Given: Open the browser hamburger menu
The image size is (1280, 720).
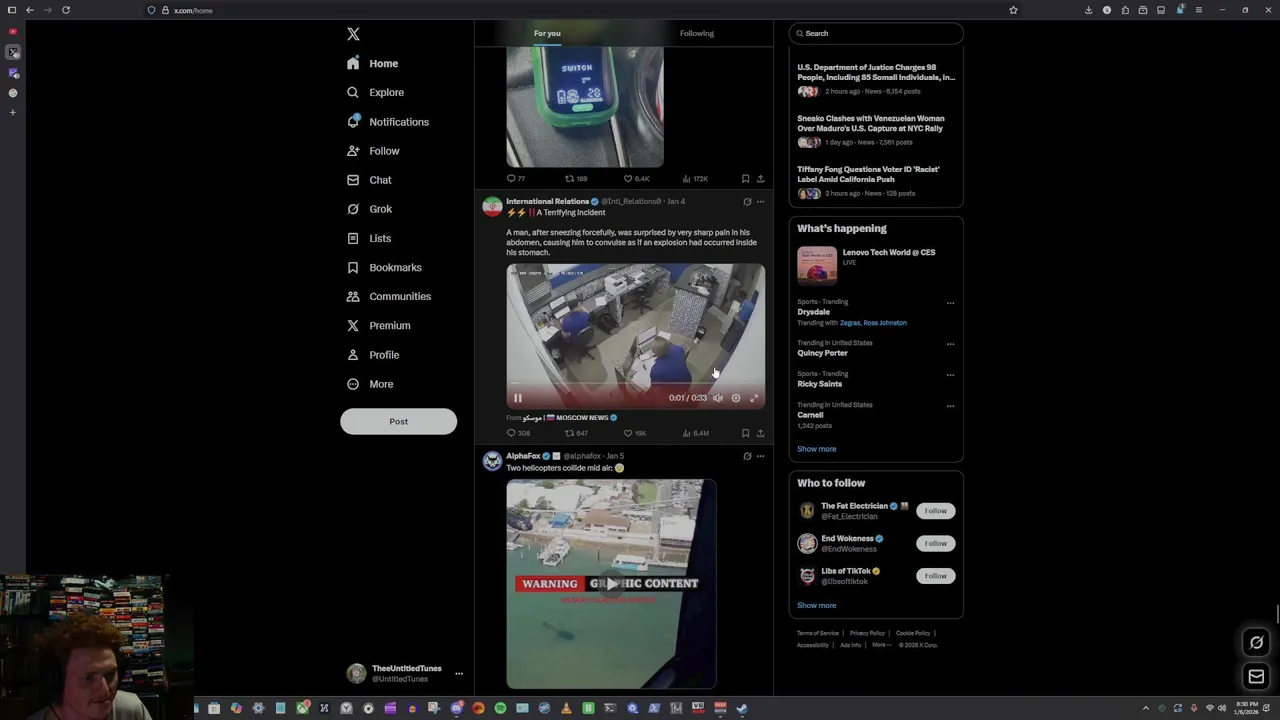Looking at the screenshot, I should [1198, 10].
